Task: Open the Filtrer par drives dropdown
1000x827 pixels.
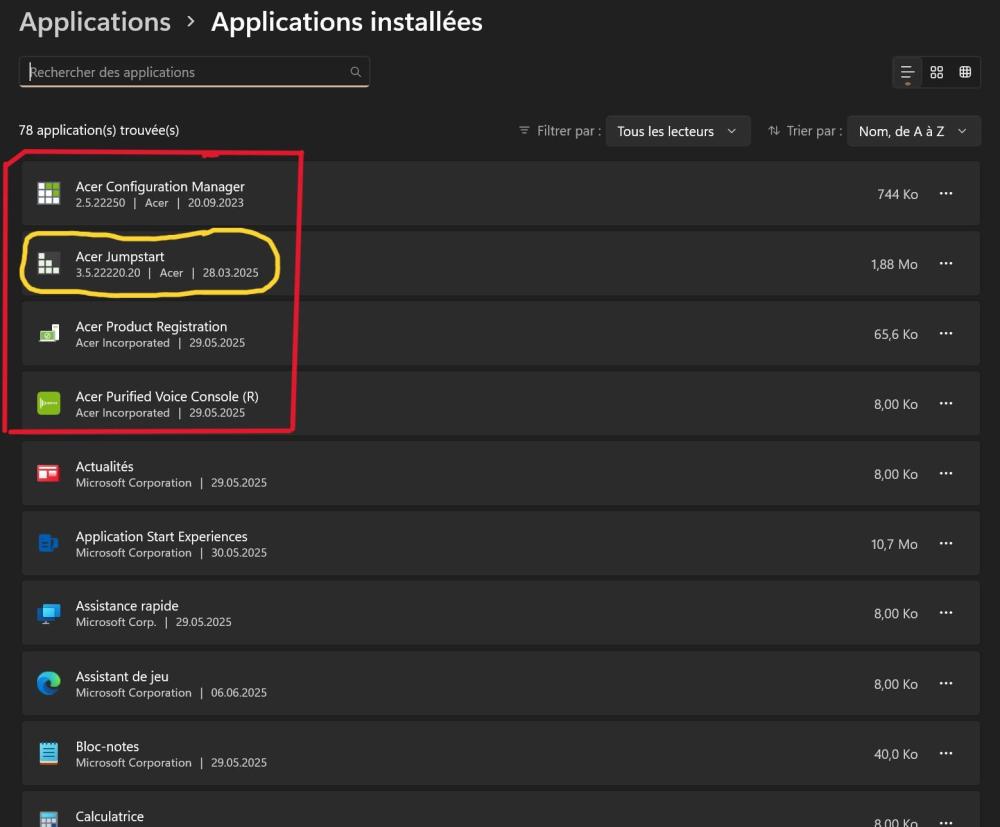Action: [677, 131]
